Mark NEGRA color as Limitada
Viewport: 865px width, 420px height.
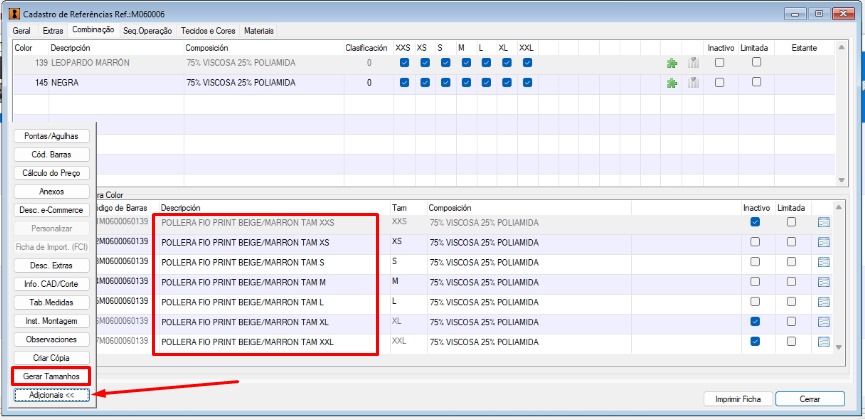coord(756,82)
